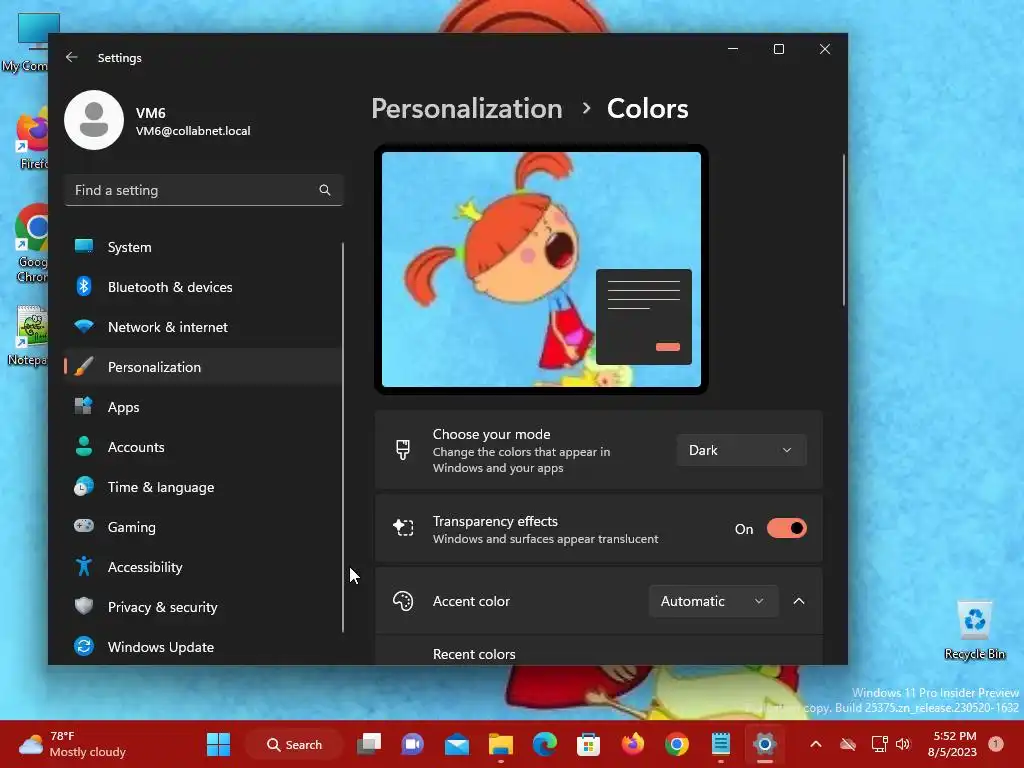Open the weather widget showing 78°F

click(72, 744)
